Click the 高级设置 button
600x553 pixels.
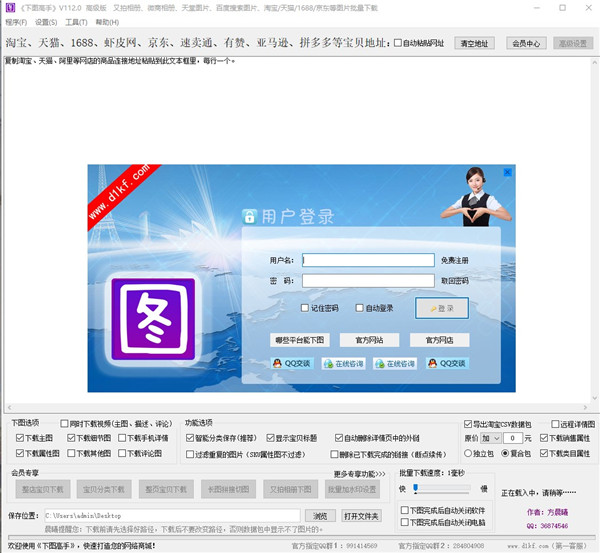coord(573,43)
